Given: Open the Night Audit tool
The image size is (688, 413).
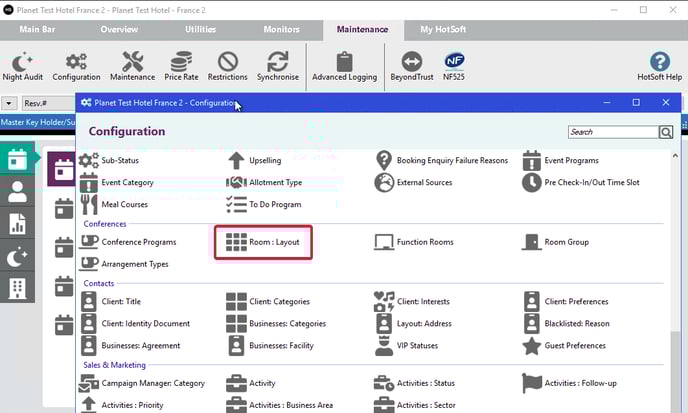Looking at the screenshot, I should point(22,66).
